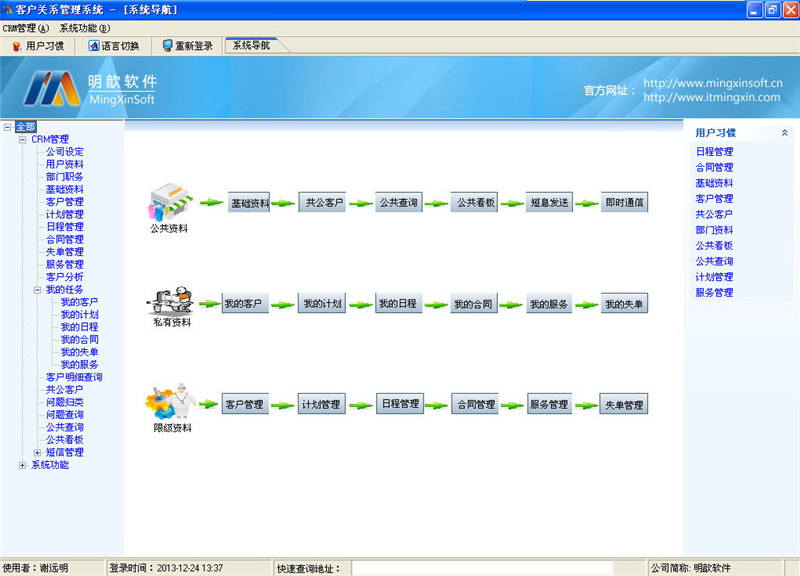Open 我的计划 flow button
This screenshot has width=800, height=576.
coord(322,304)
